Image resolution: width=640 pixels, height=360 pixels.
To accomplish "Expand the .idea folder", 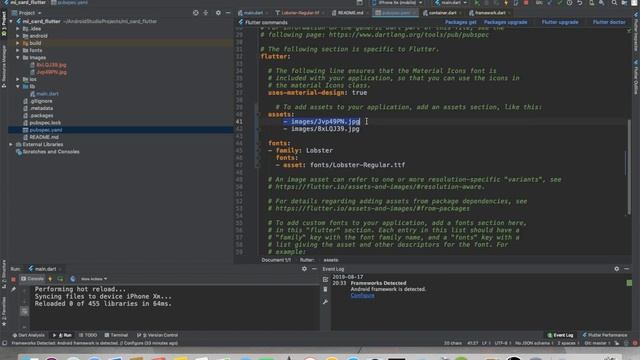I will click(18, 29).
